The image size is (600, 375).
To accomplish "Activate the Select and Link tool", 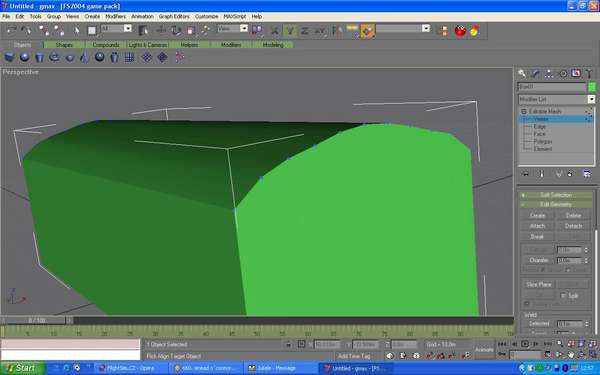I will pyautogui.click(x=44, y=30).
